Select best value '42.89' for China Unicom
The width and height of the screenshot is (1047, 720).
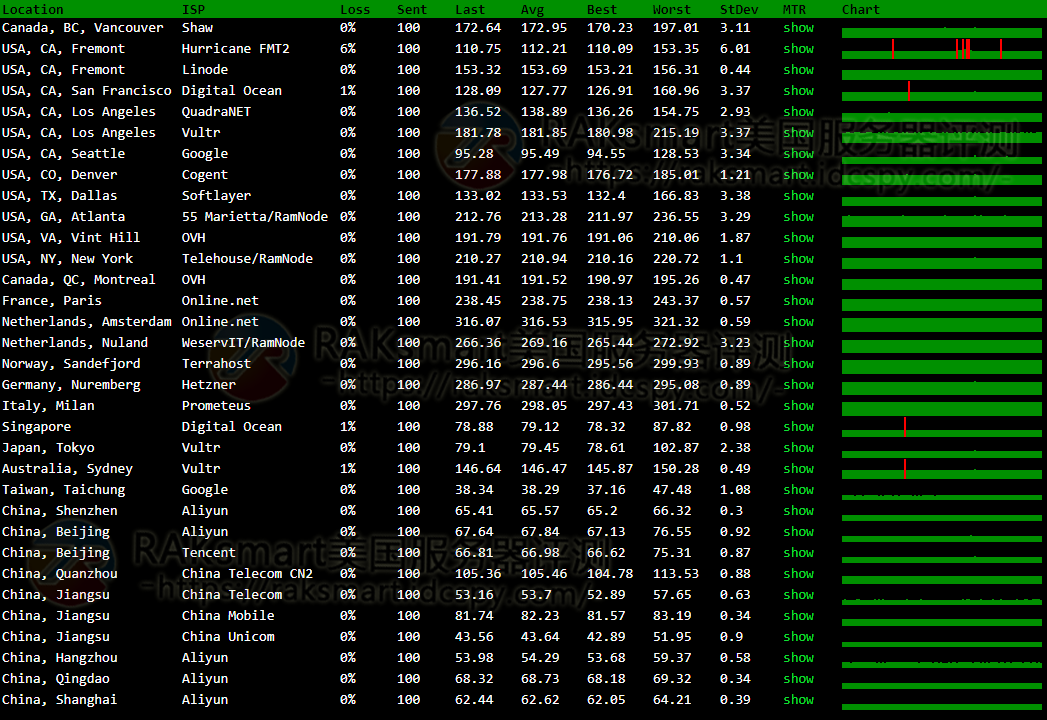point(606,637)
